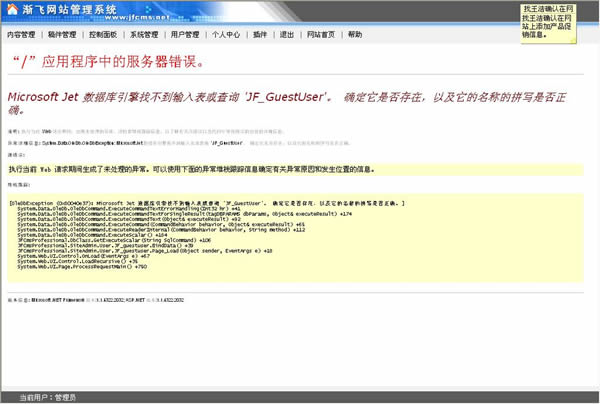Image resolution: width=600 pixels, height=404 pixels.
Task: Click the OleDbException first stack trace line
Action: pyautogui.click(x=207, y=203)
